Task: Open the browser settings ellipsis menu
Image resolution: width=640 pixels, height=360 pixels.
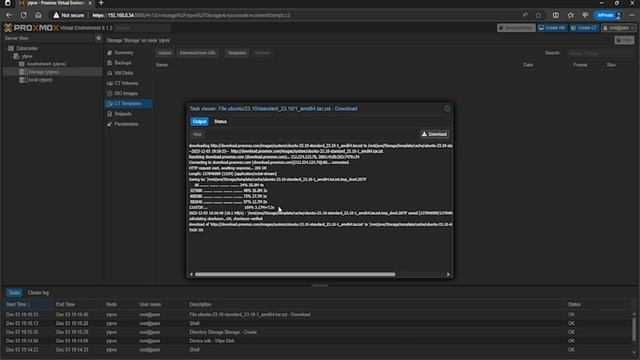Action: (632, 15)
